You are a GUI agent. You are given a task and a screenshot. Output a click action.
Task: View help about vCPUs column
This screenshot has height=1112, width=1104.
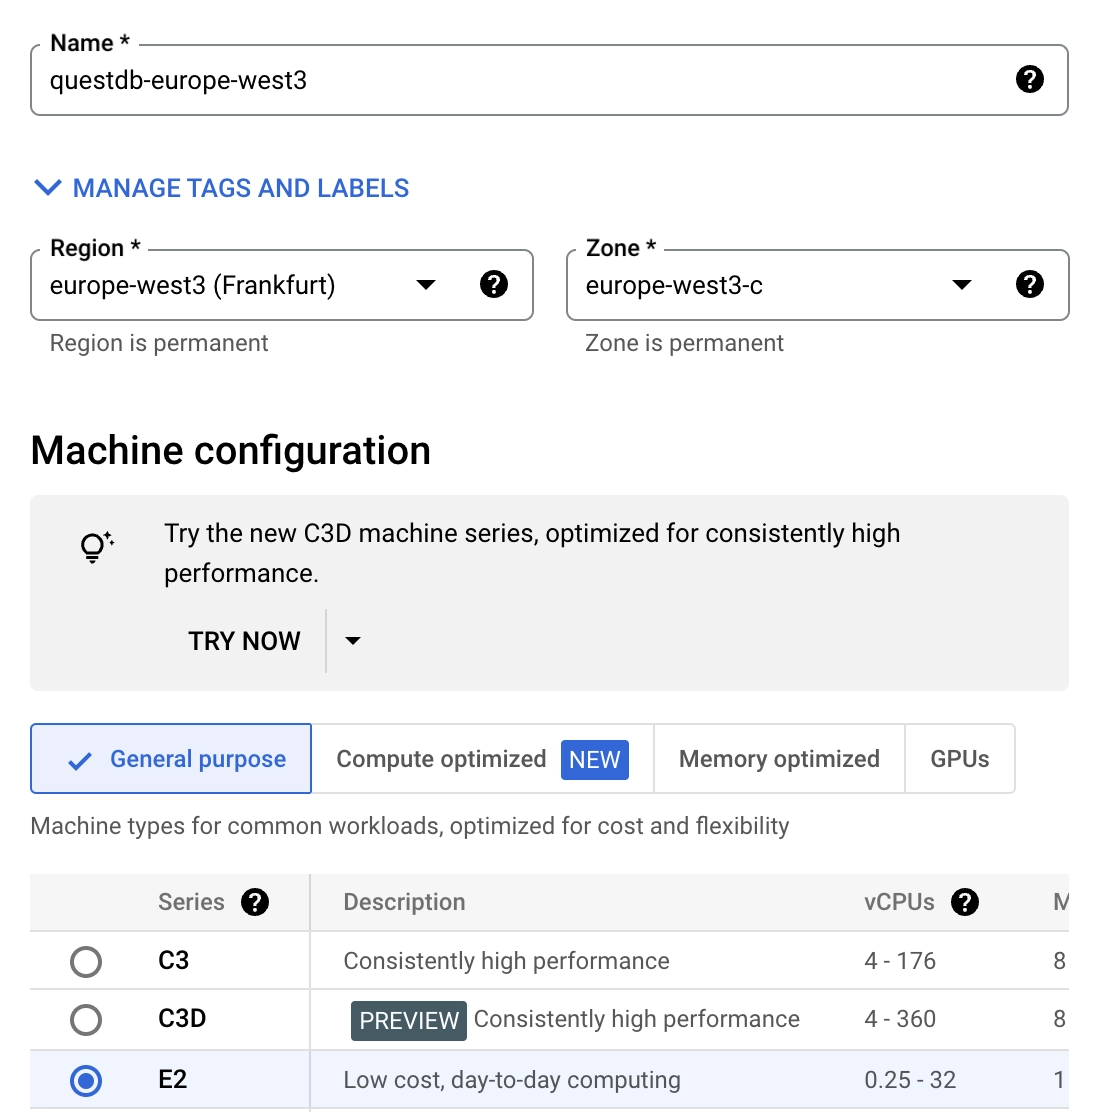pyautogui.click(x=965, y=902)
